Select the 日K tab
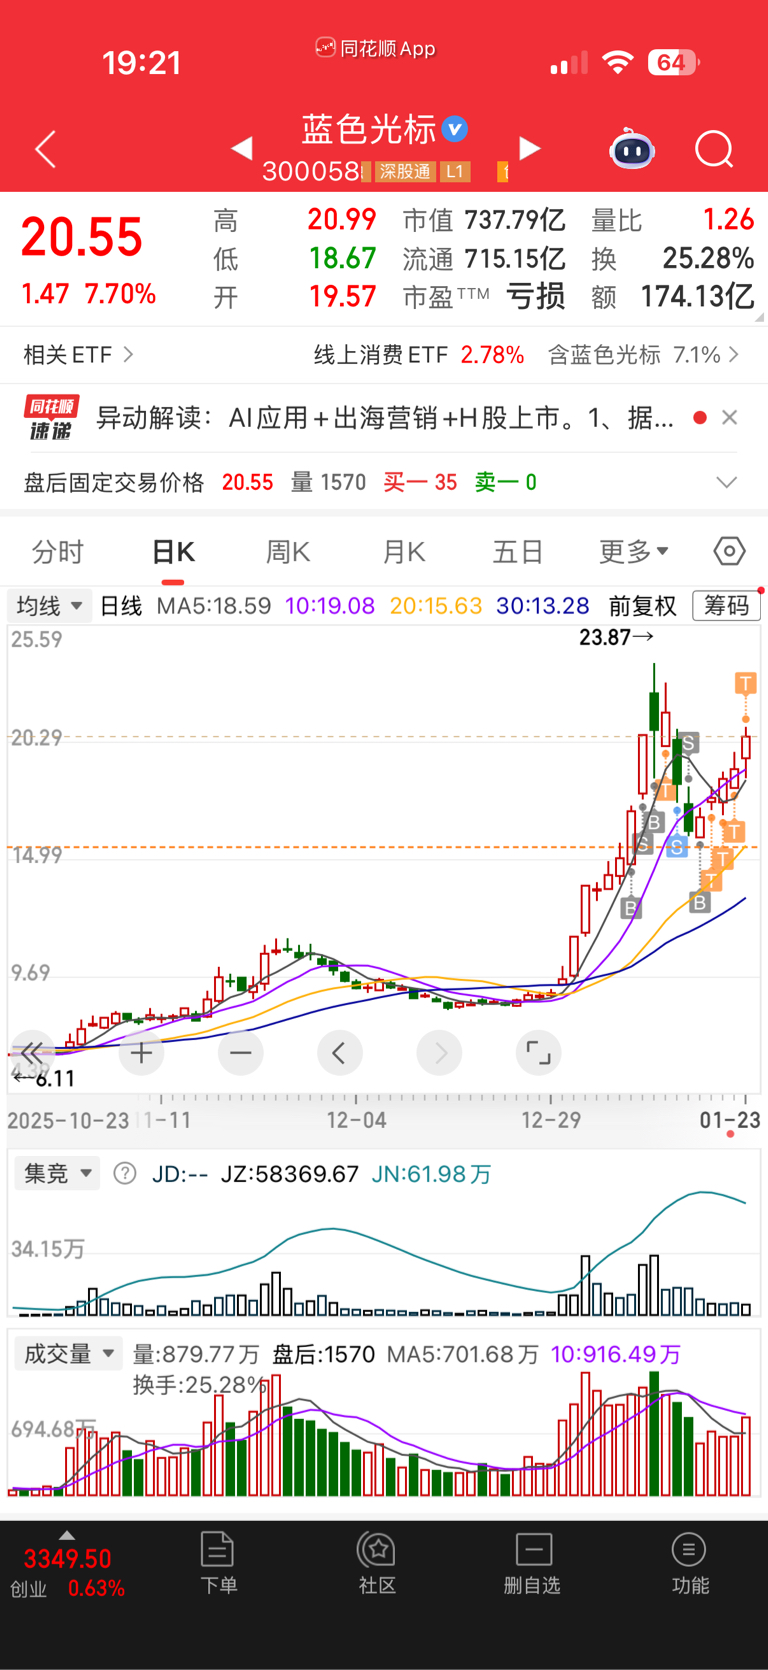Screen dimensions: 768x1670 tap(173, 552)
